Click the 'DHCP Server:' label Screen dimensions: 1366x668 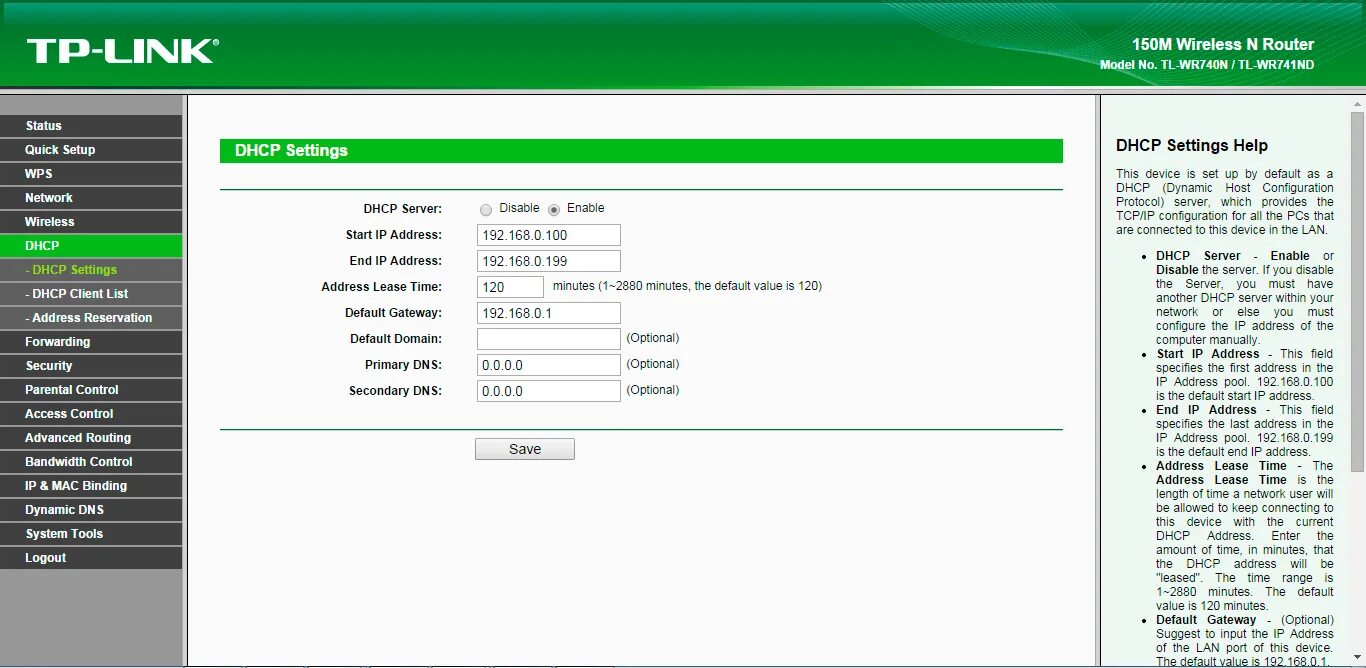click(402, 209)
